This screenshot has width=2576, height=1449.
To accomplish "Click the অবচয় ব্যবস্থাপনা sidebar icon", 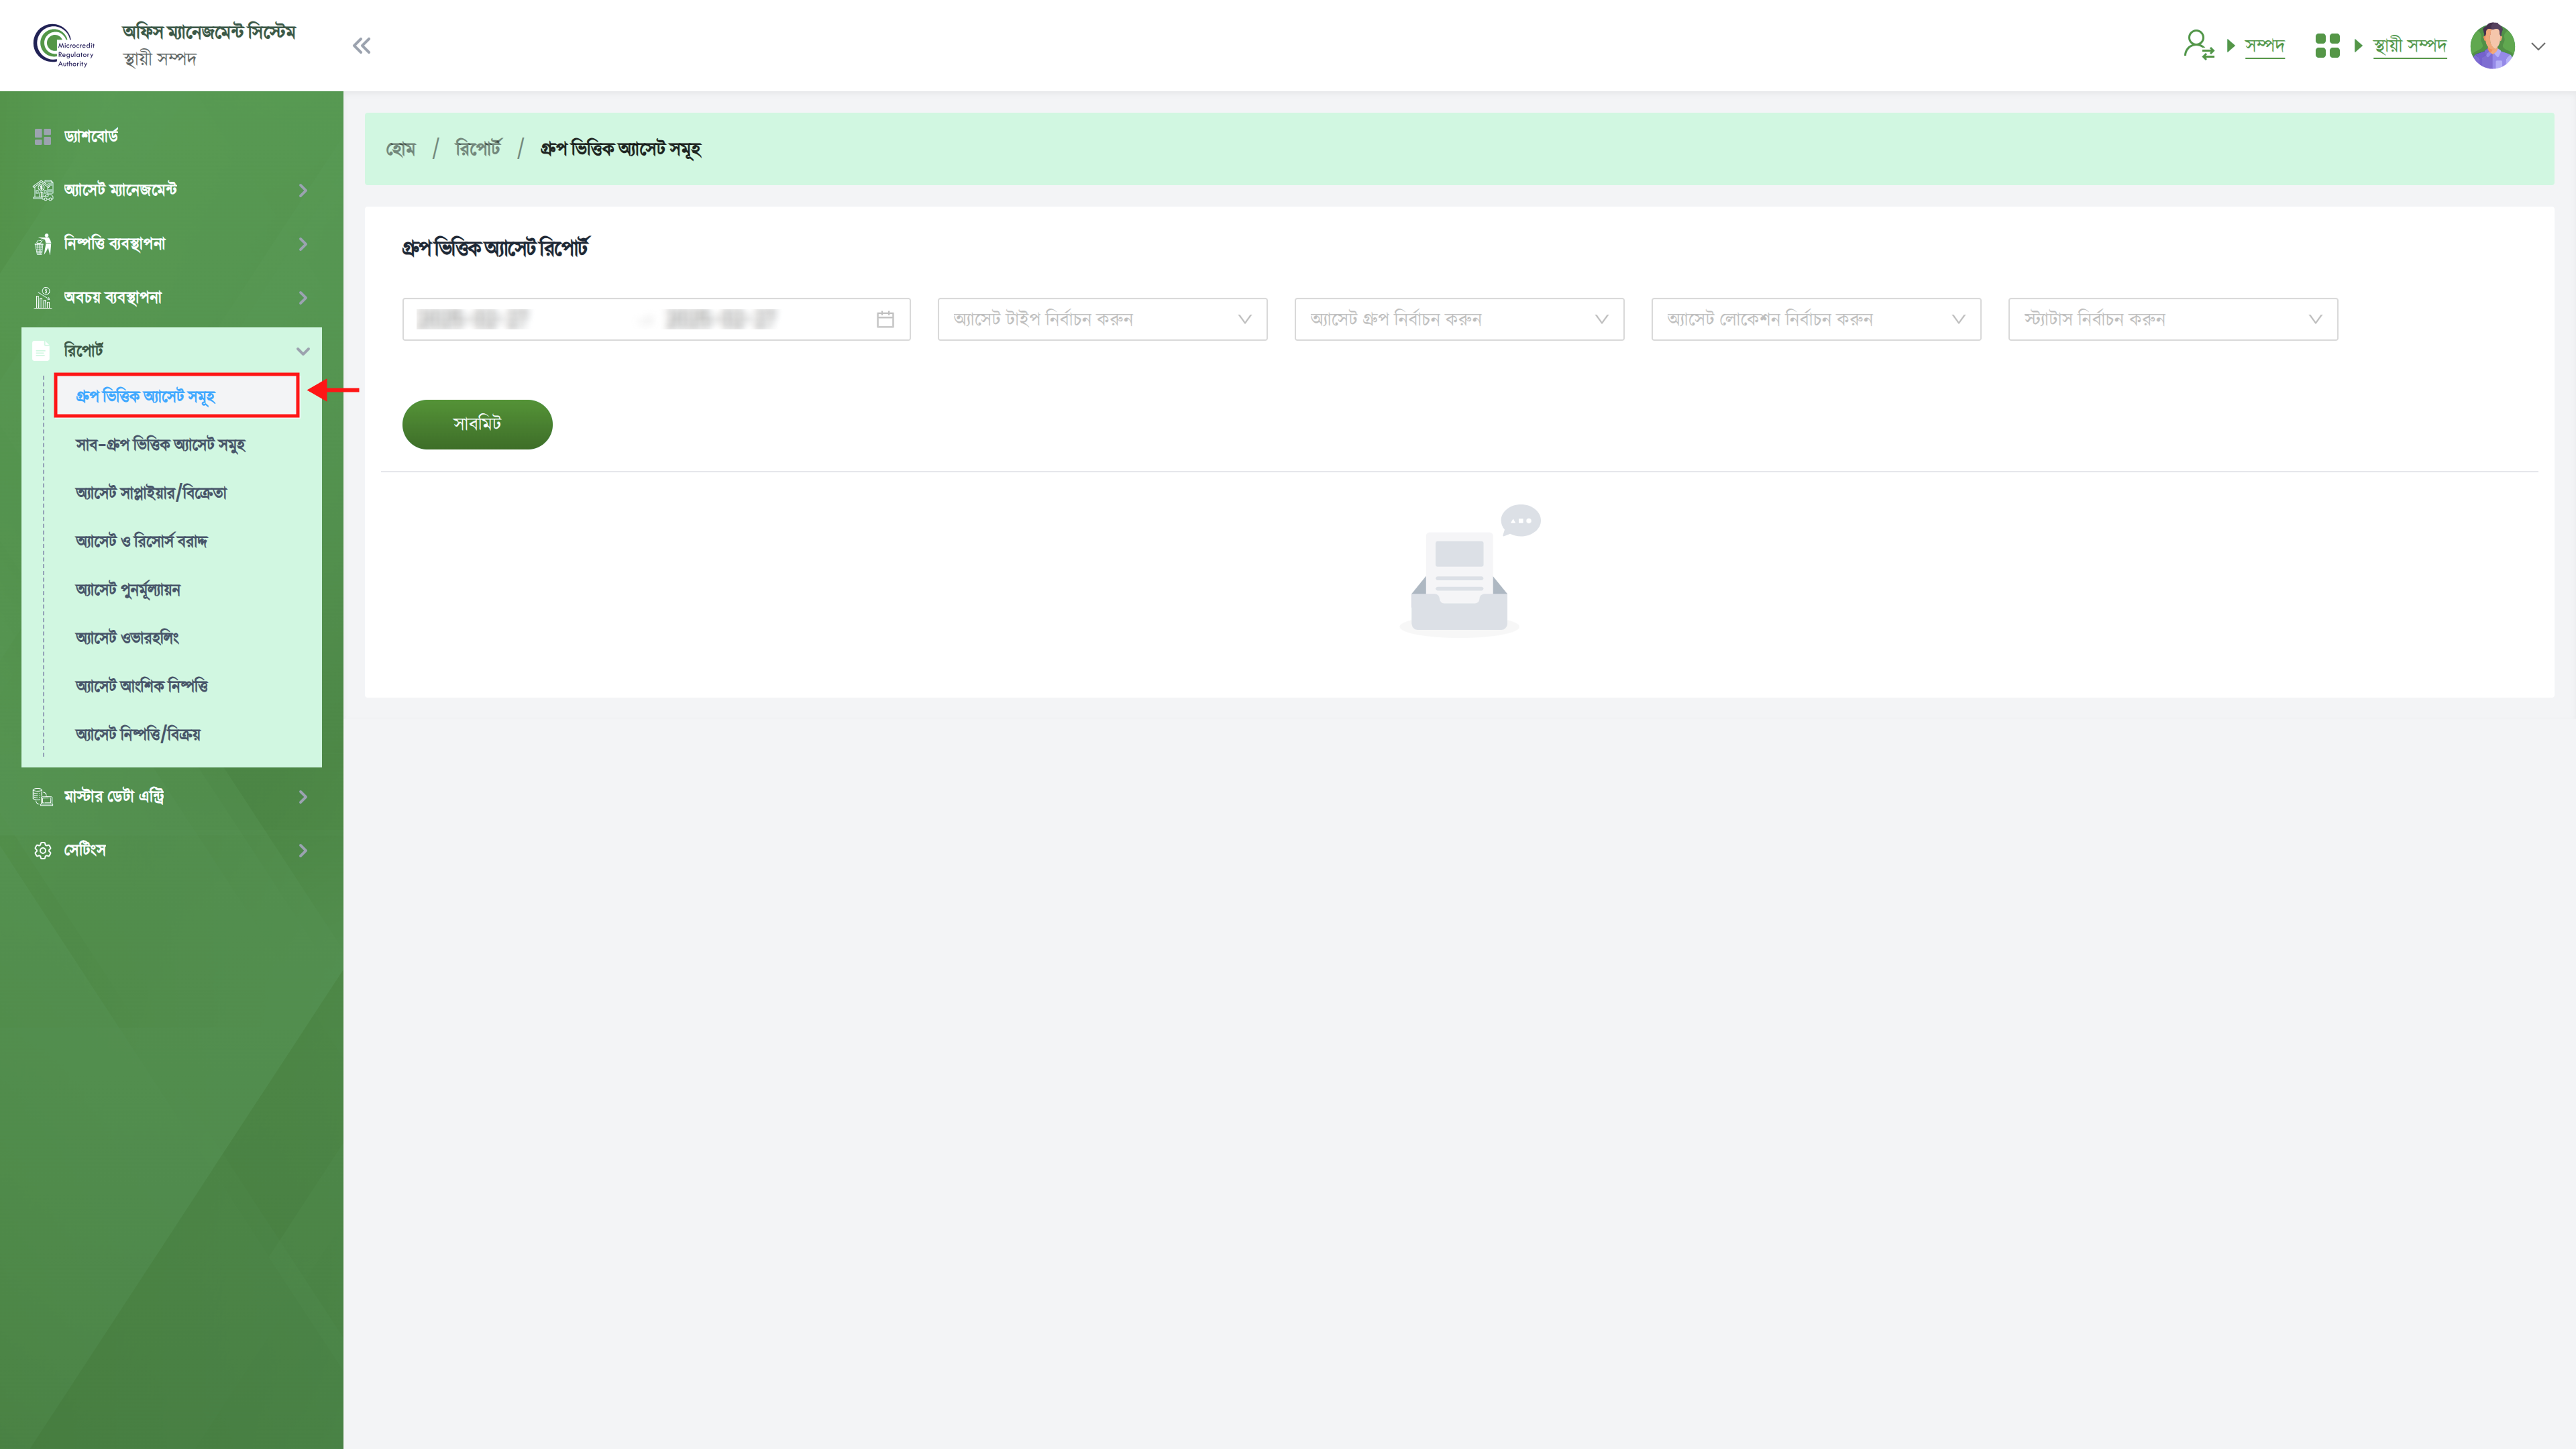I will tap(42, 298).
